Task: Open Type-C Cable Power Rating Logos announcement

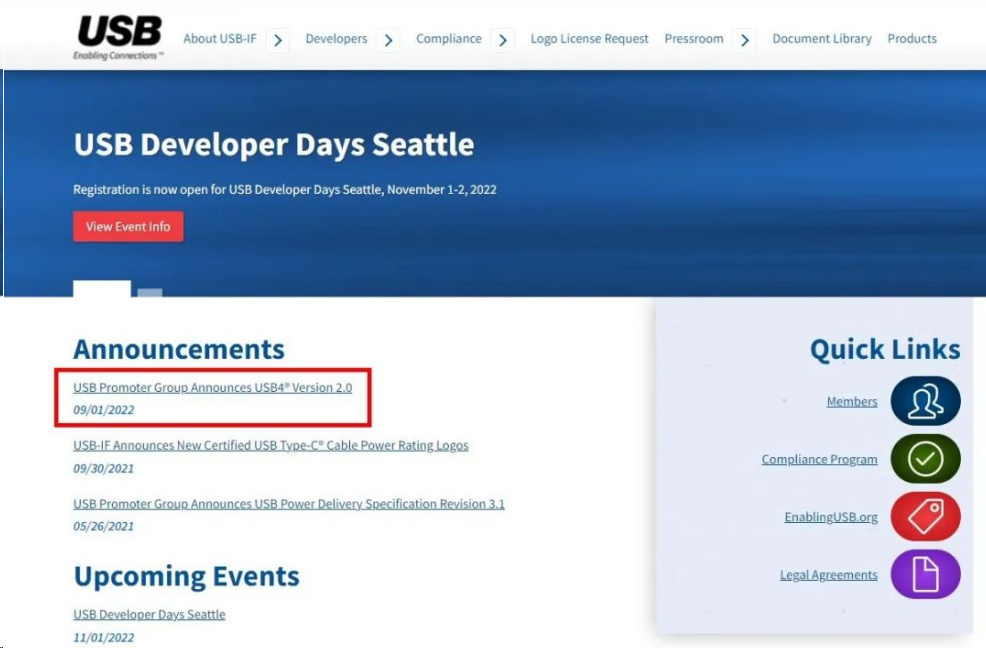Action: pos(270,445)
